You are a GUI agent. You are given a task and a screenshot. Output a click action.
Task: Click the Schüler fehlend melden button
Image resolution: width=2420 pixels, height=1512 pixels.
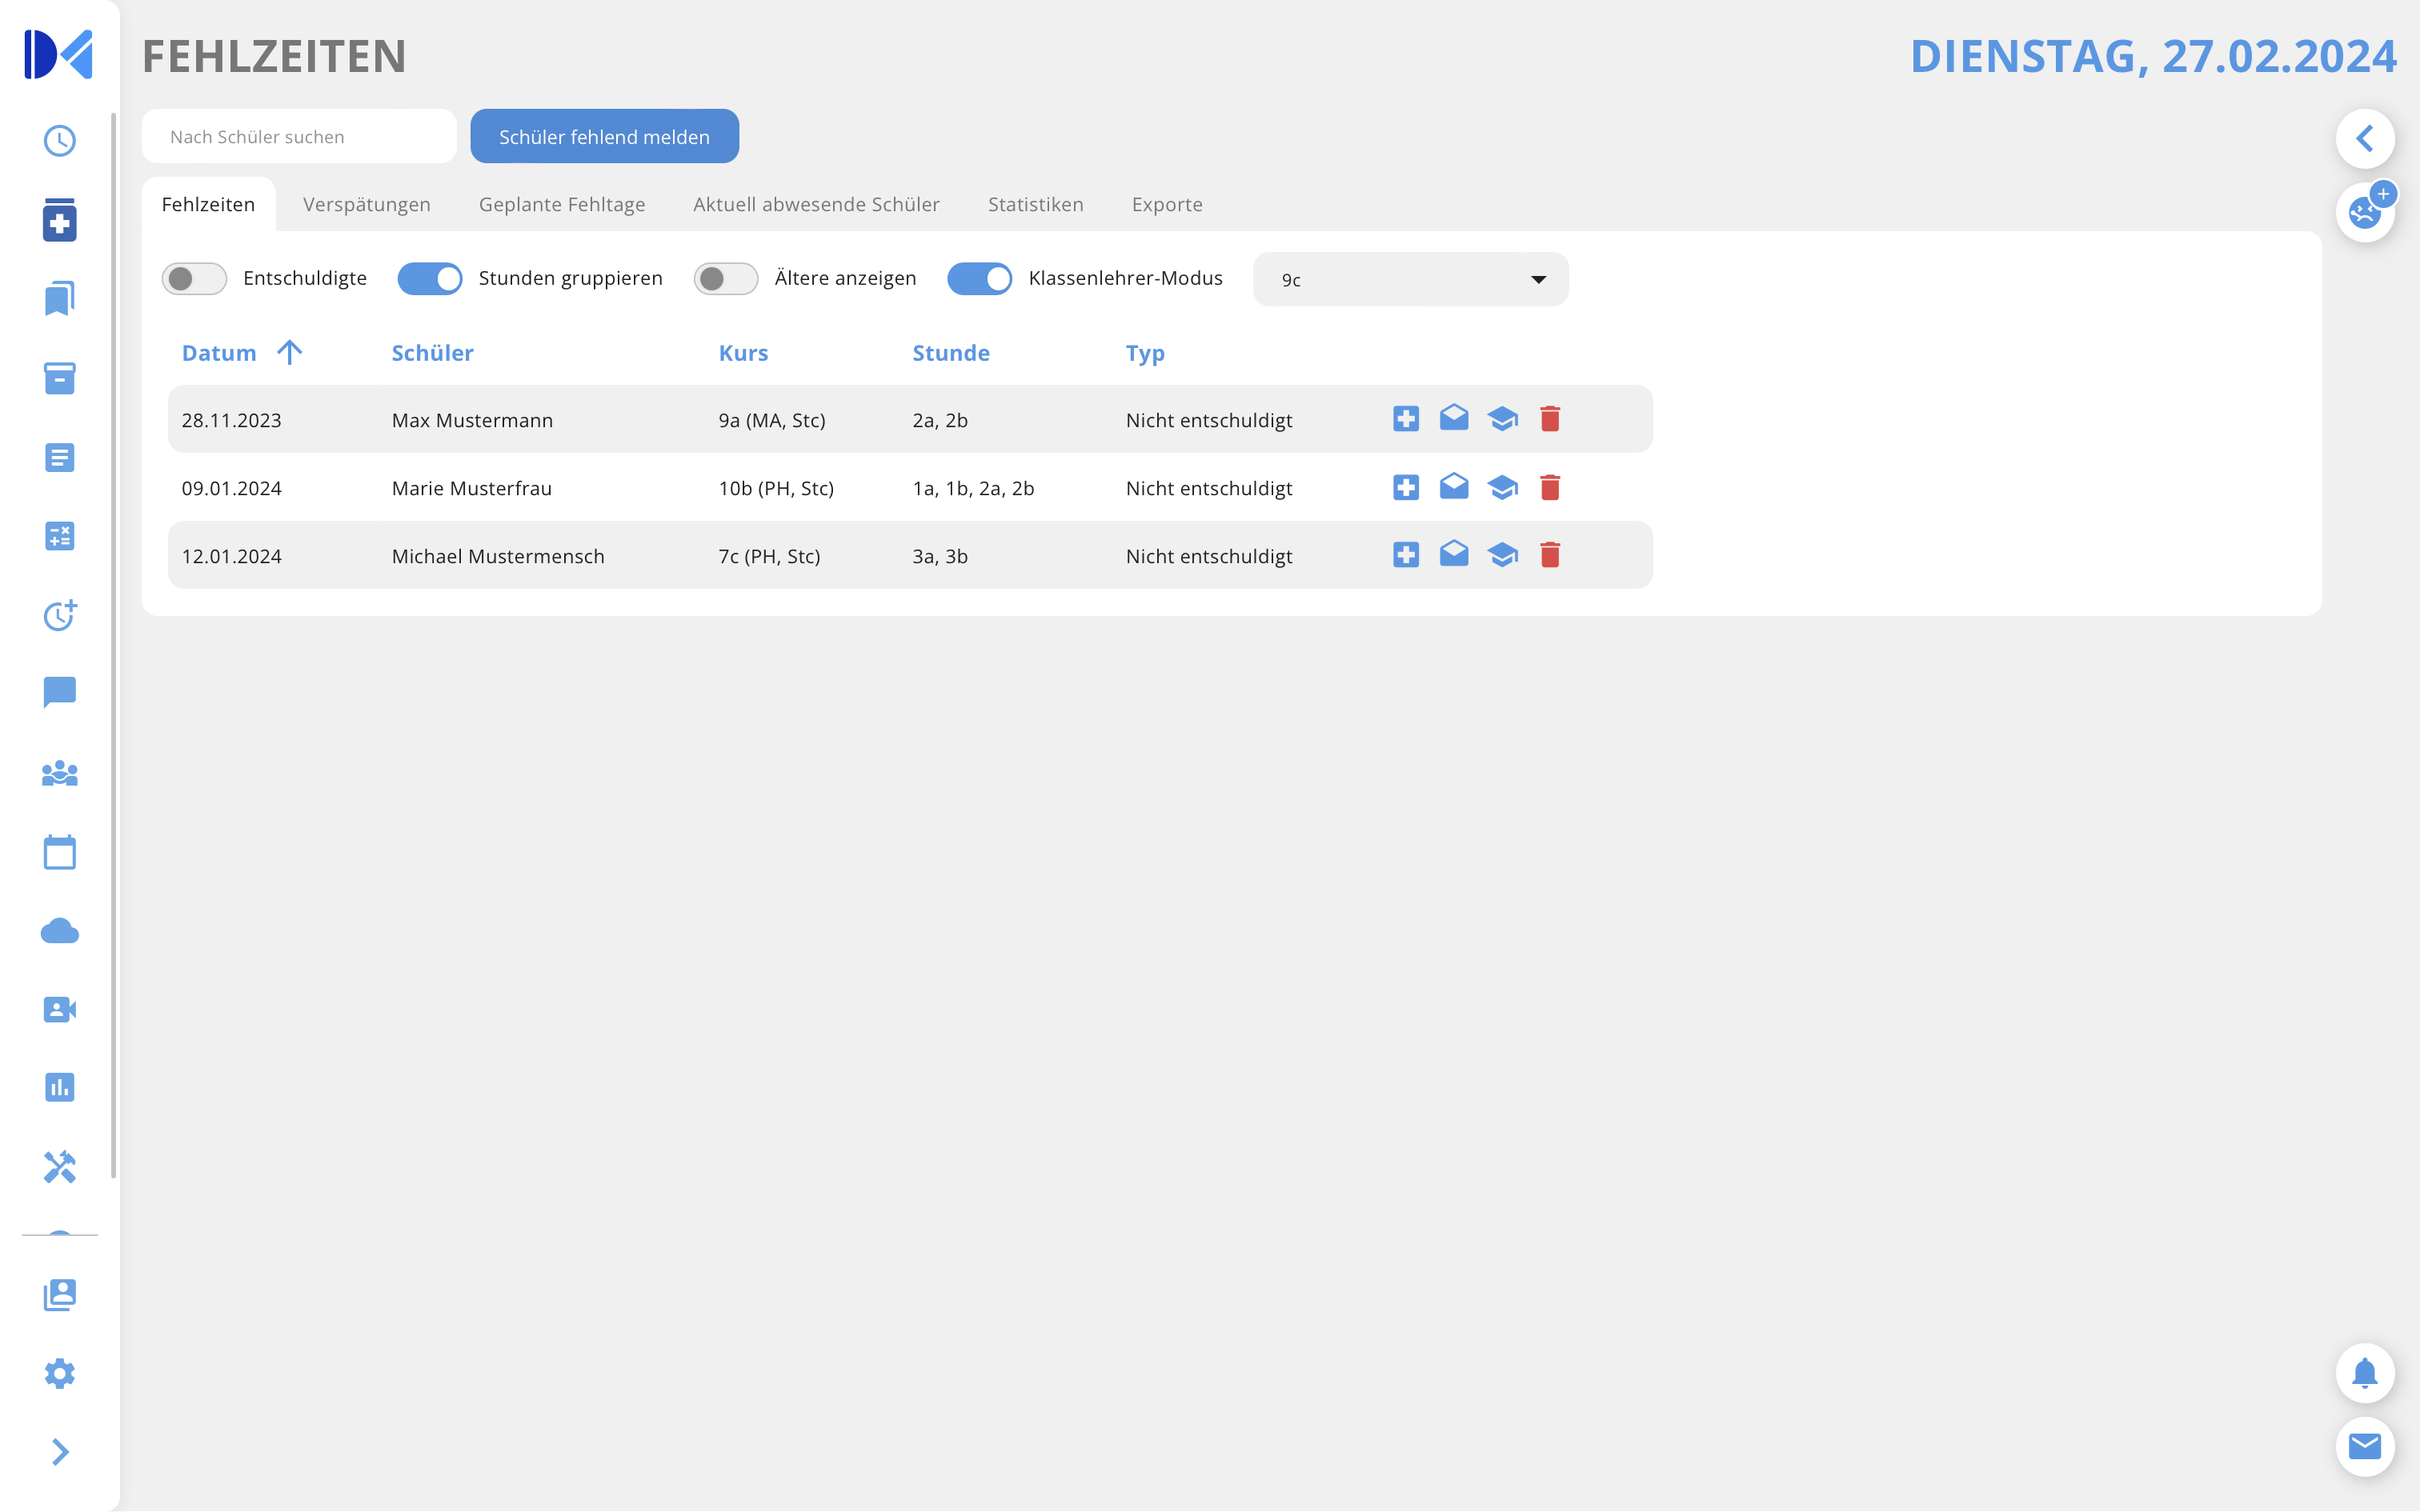[604, 137]
